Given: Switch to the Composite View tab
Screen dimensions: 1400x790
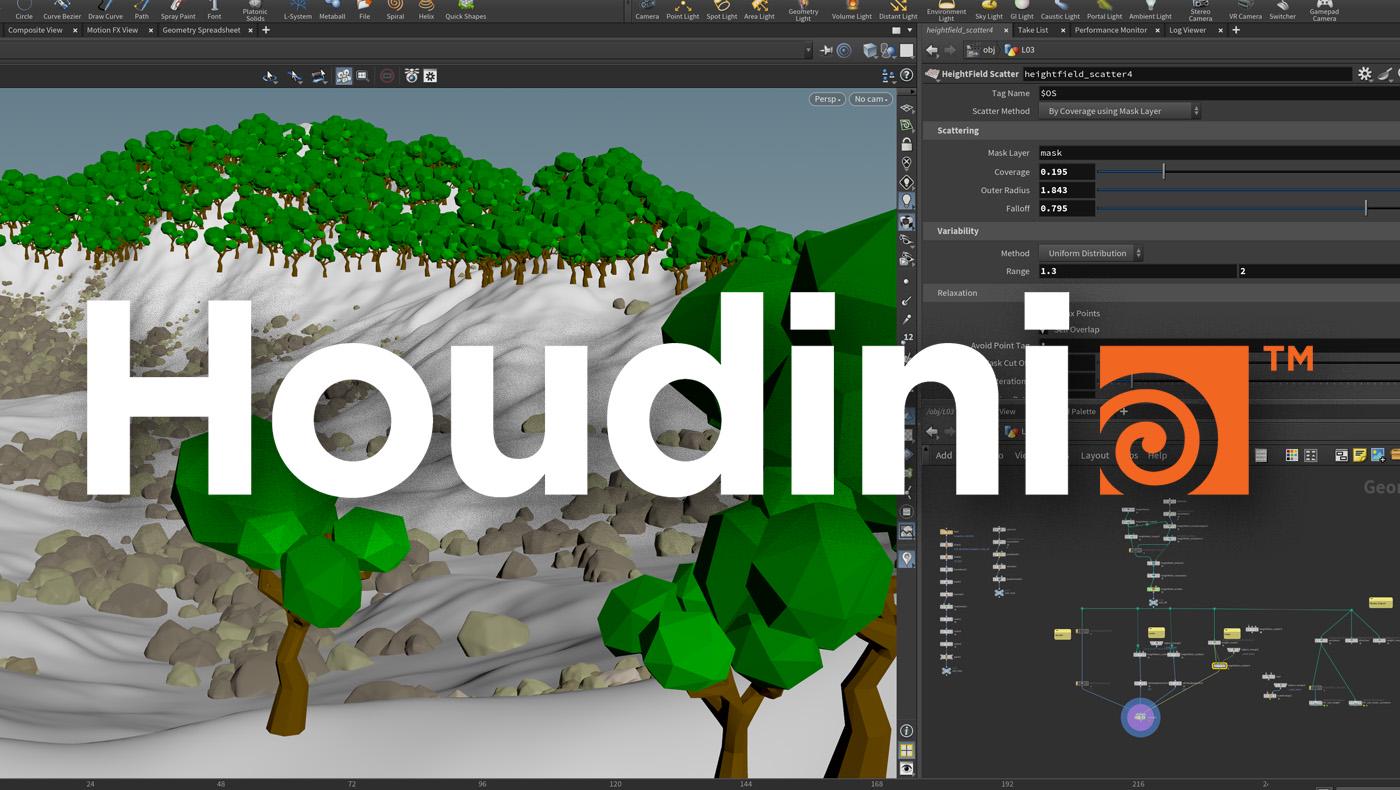Looking at the screenshot, I should click(35, 30).
